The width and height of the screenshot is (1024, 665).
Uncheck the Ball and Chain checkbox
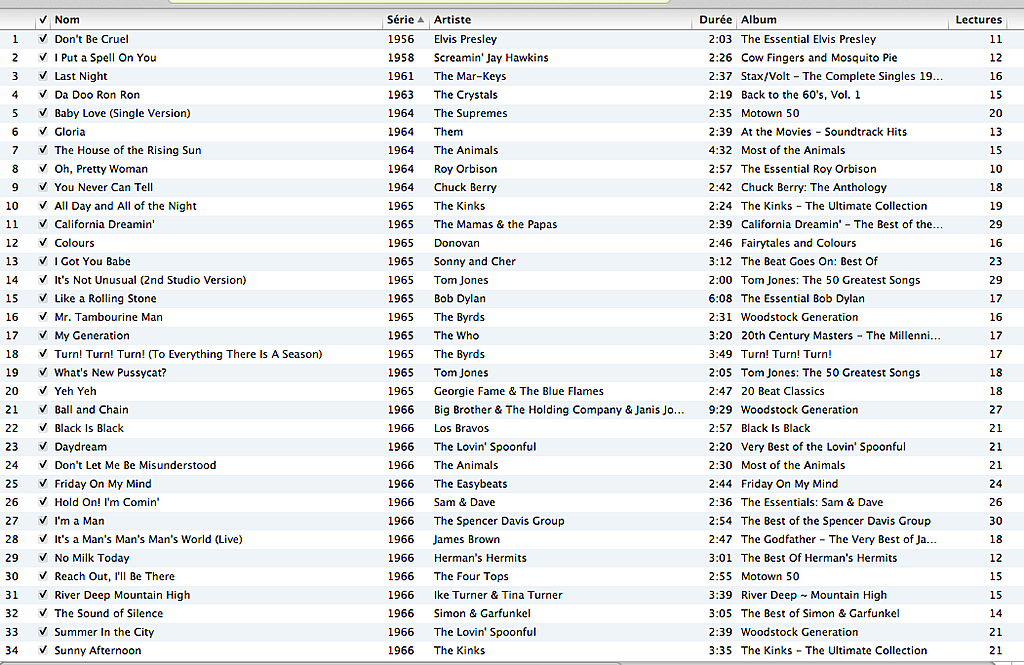click(43, 409)
